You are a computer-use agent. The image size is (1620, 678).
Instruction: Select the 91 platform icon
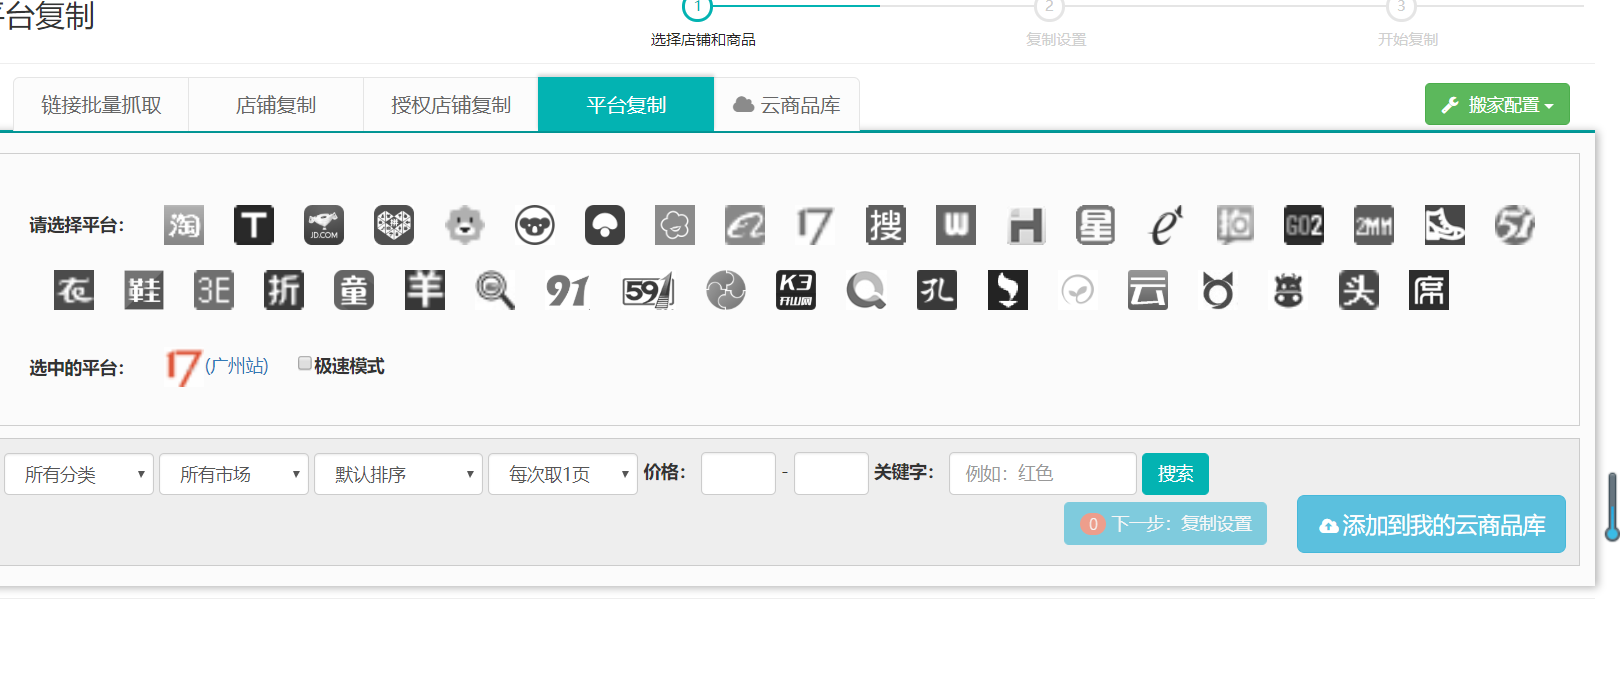[567, 290]
